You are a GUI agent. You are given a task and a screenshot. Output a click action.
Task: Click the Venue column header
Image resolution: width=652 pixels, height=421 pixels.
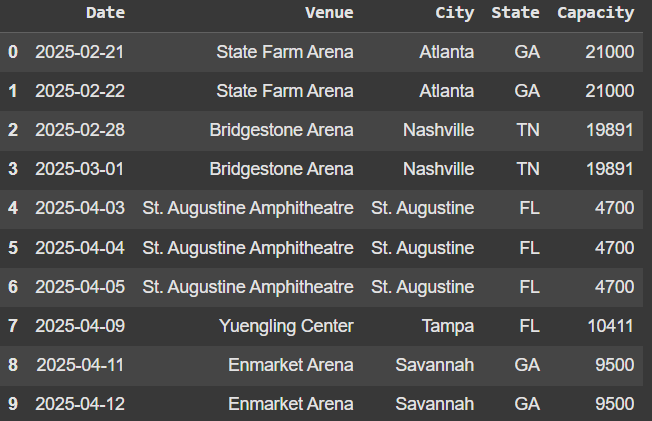pyautogui.click(x=329, y=13)
